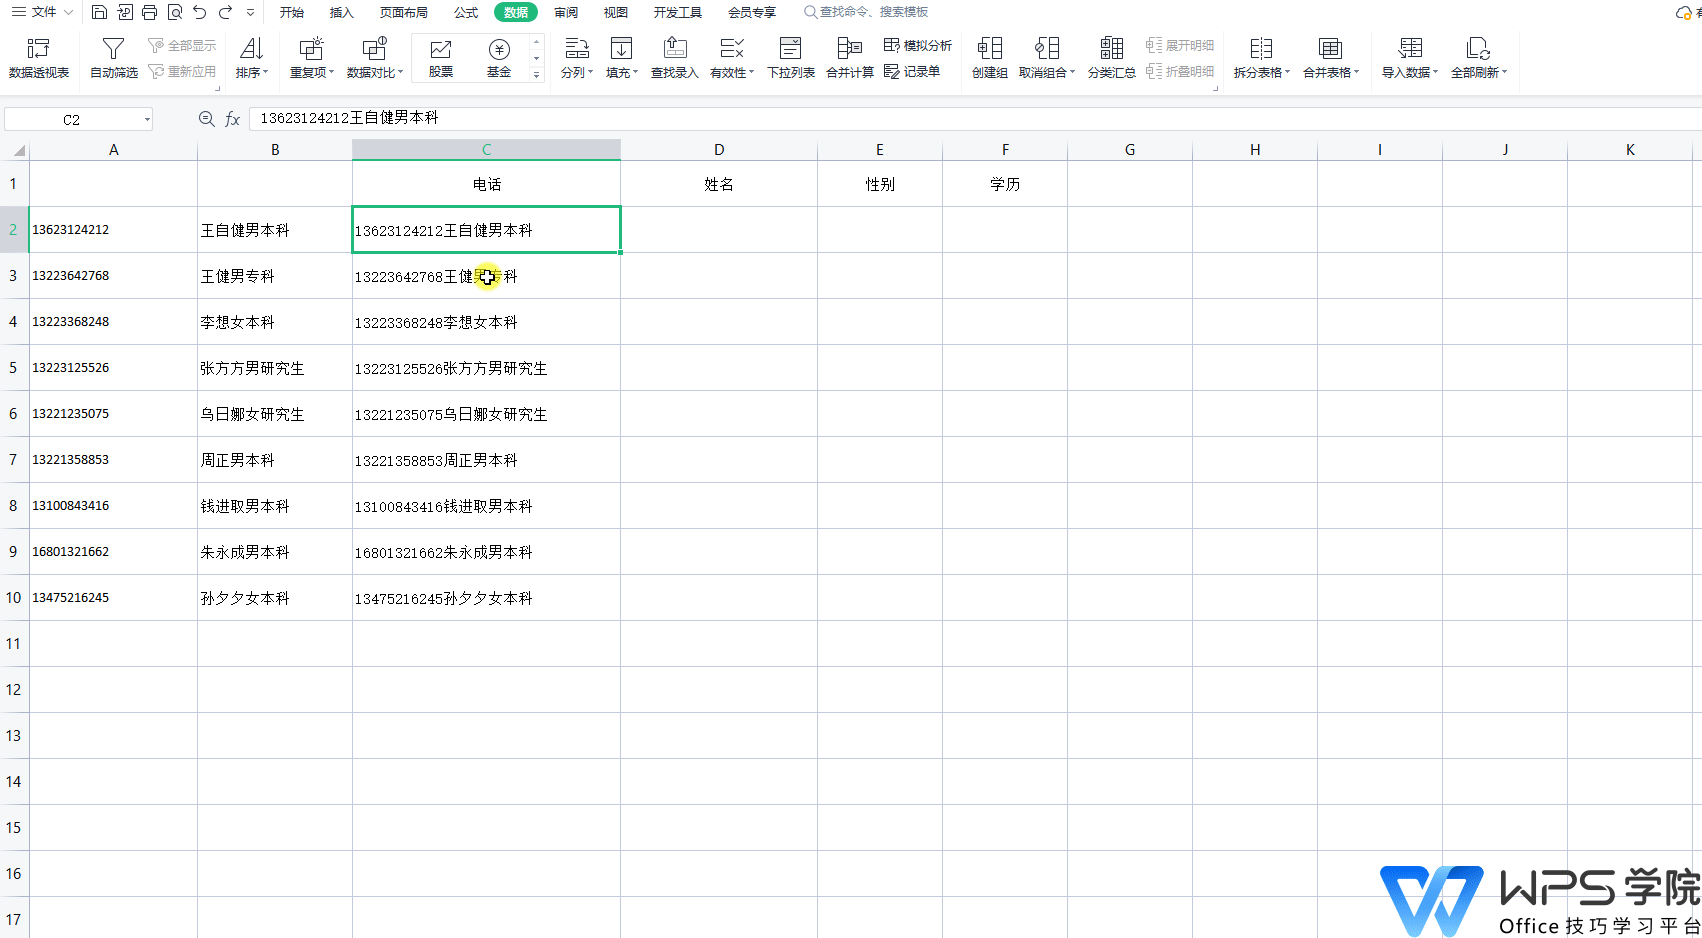Switch to the 视图 tab
This screenshot has height=938, width=1702.
tap(616, 12)
